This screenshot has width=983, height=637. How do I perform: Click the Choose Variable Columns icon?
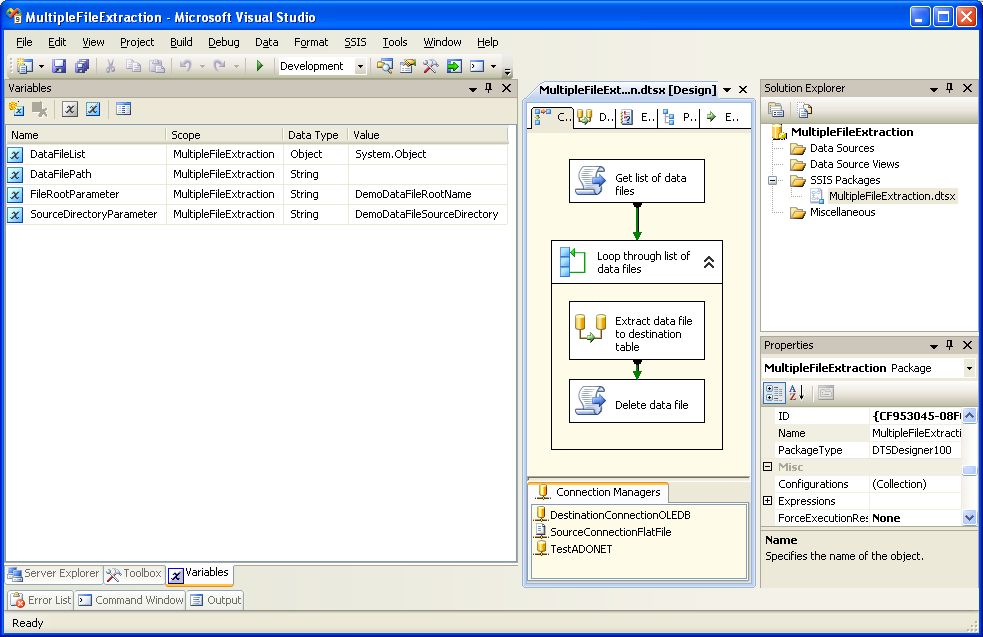123,109
